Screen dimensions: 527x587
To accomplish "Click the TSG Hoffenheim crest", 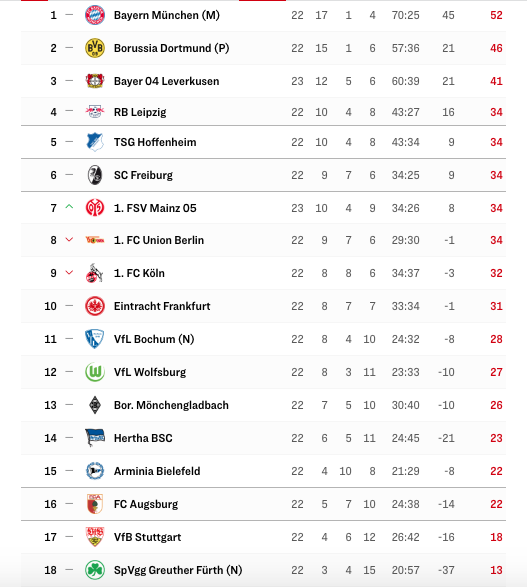I will pos(95,142).
